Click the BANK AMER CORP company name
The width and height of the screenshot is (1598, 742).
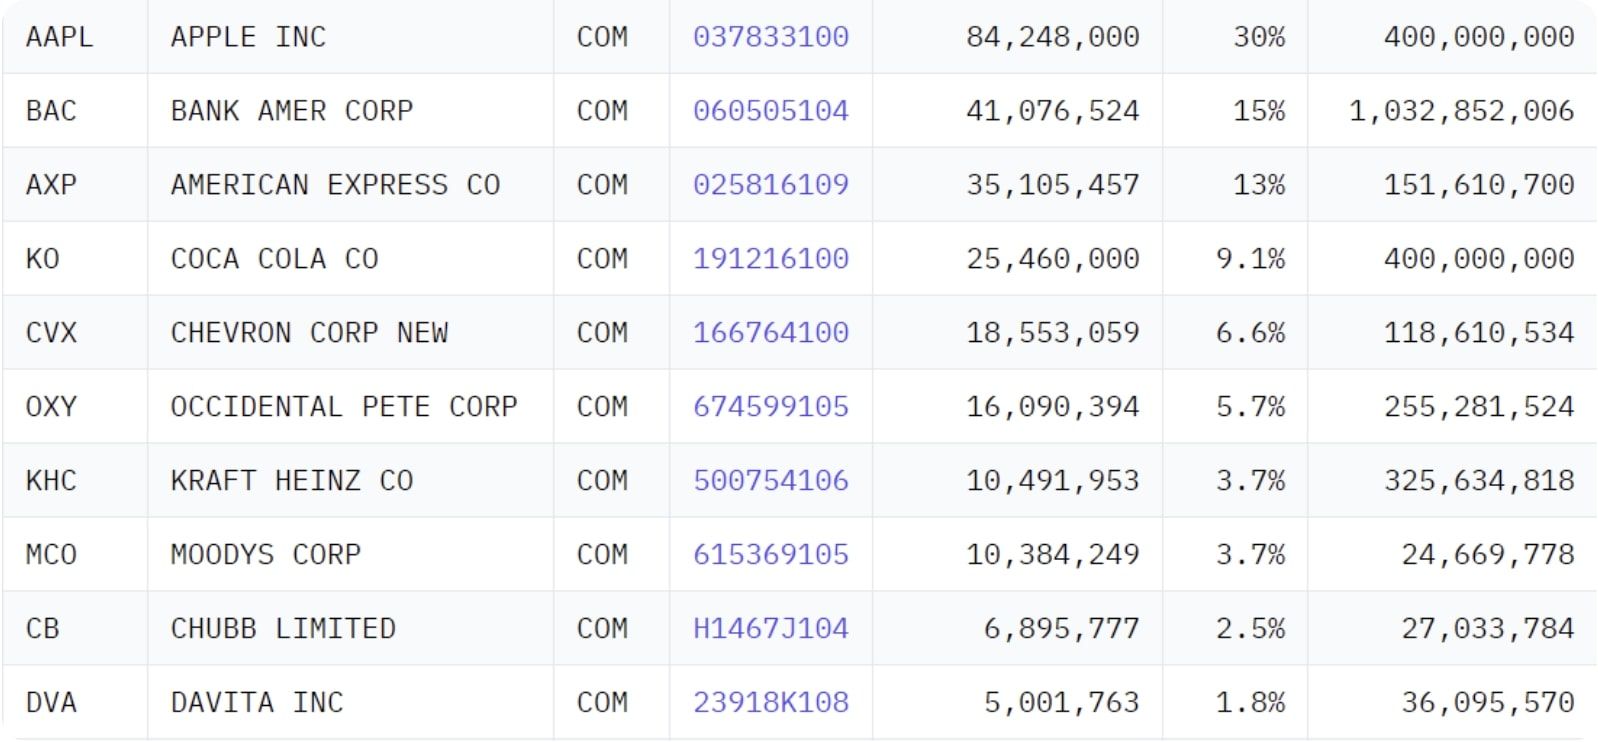pyautogui.click(x=292, y=111)
